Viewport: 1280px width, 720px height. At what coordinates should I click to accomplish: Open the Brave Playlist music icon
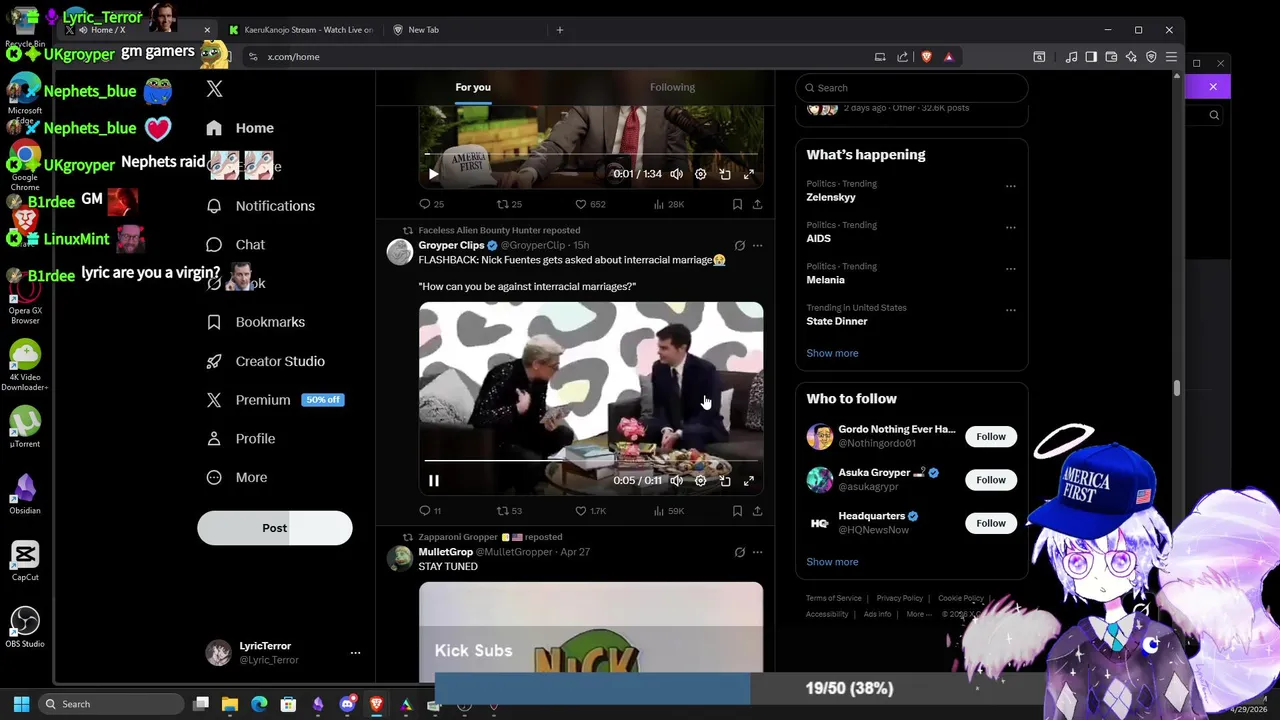click(x=1071, y=57)
